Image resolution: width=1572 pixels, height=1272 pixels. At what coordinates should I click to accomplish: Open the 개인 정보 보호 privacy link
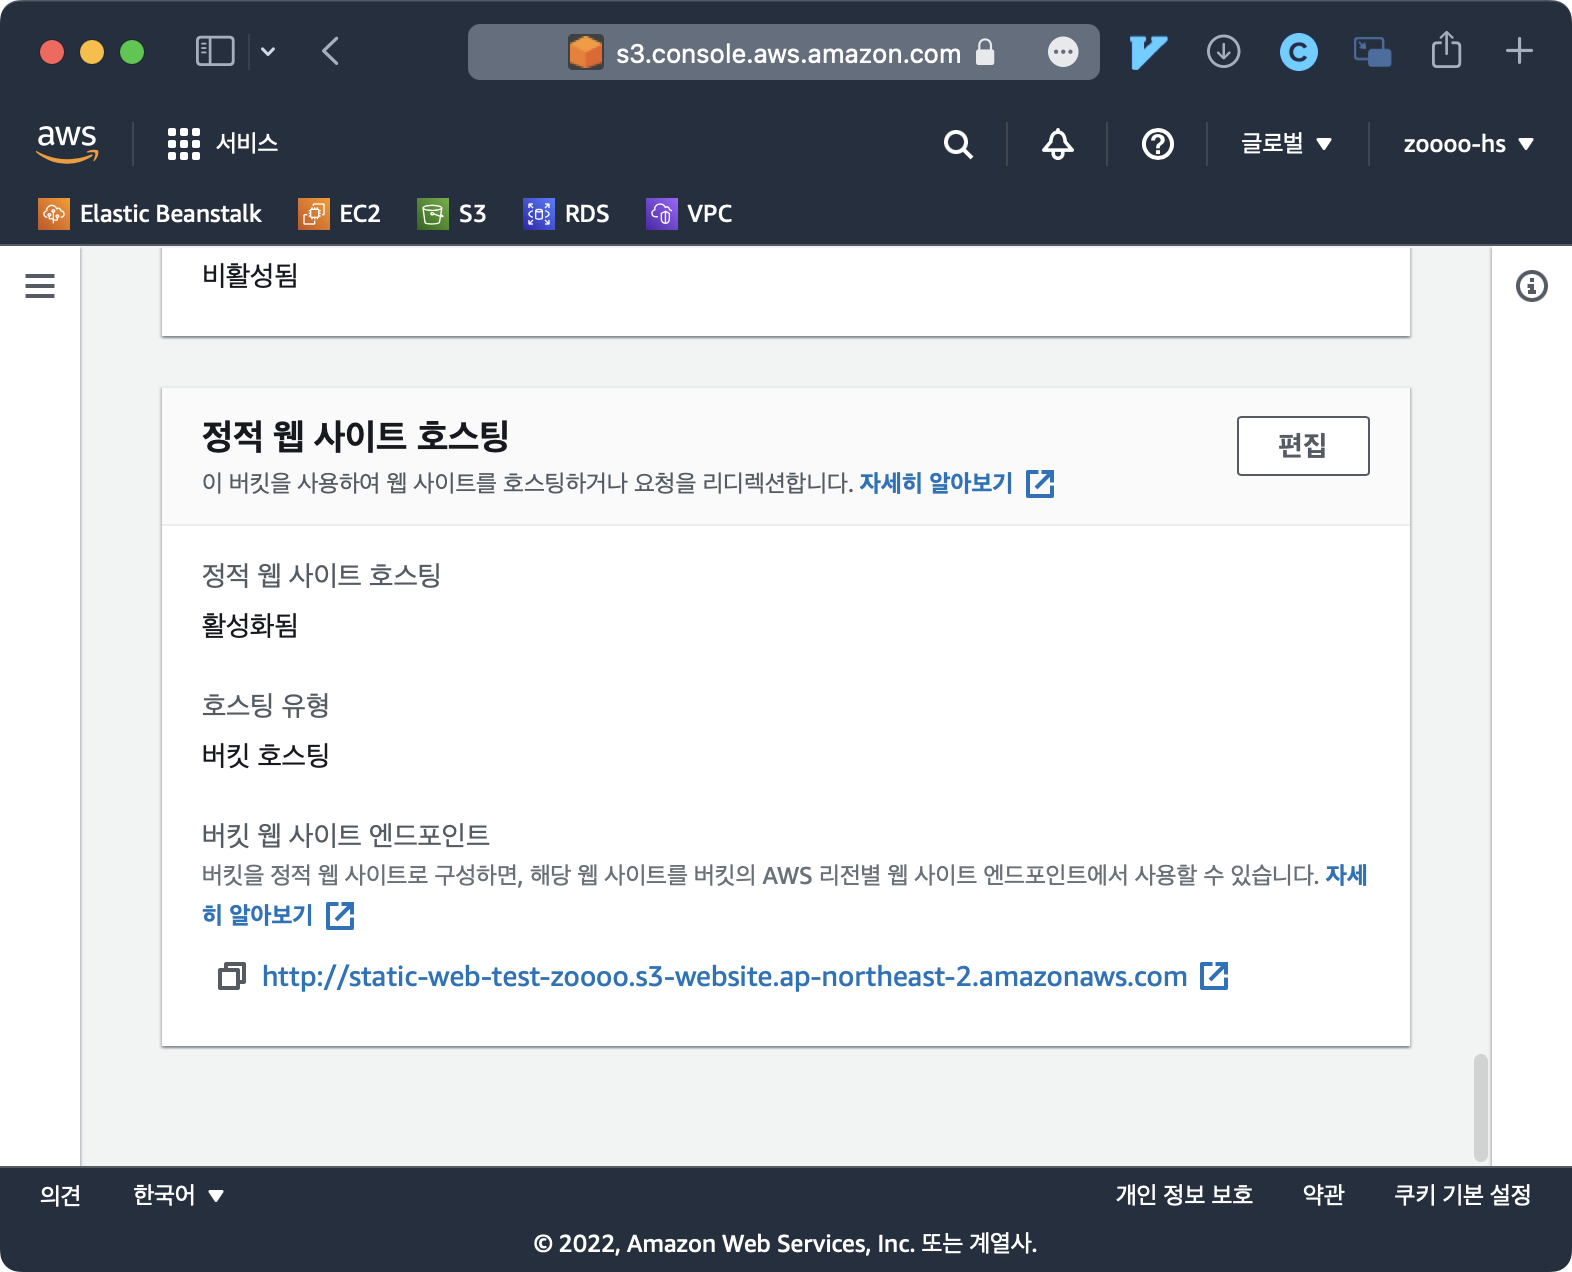(x=1184, y=1195)
